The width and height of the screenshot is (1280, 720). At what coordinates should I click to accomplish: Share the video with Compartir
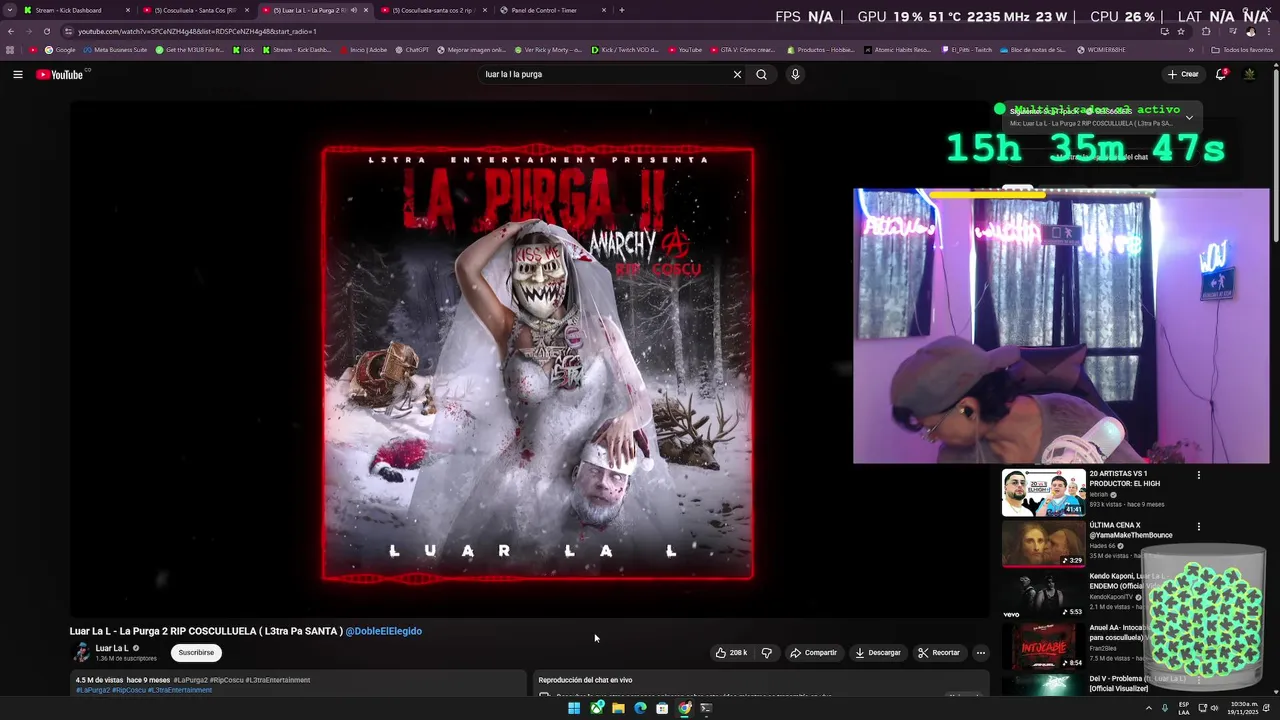click(813, 653)
